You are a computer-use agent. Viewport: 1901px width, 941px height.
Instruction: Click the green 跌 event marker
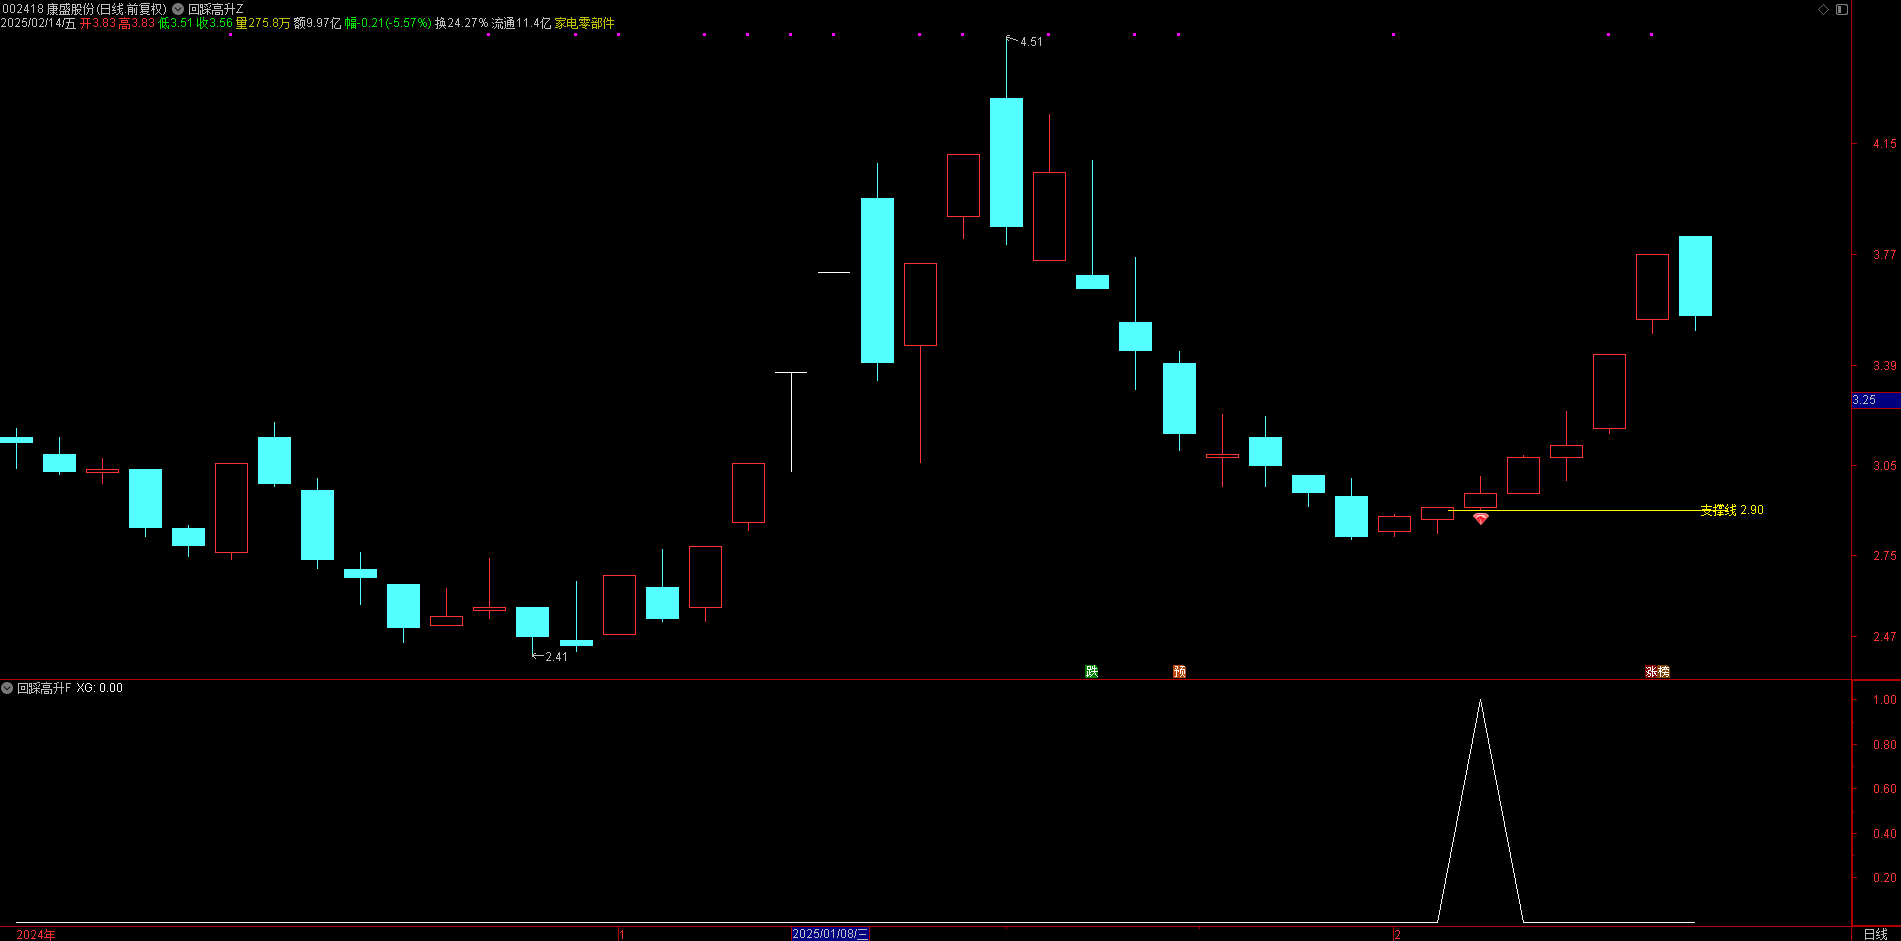coord(1092,671)
